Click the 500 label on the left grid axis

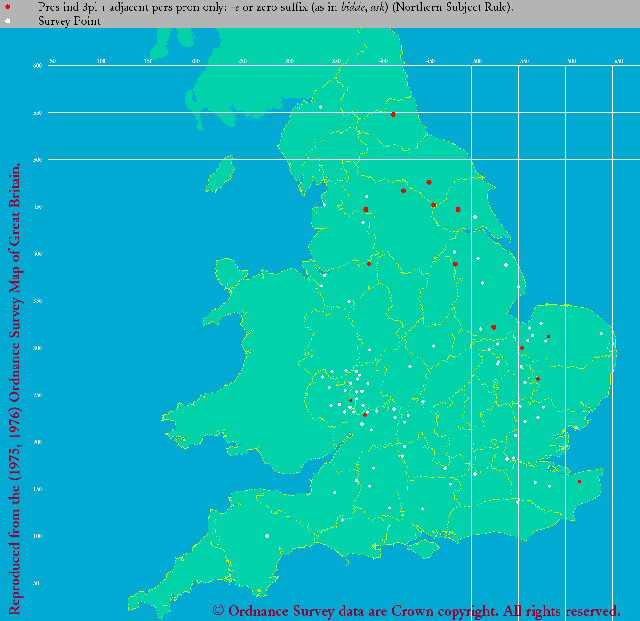(37, 160)
